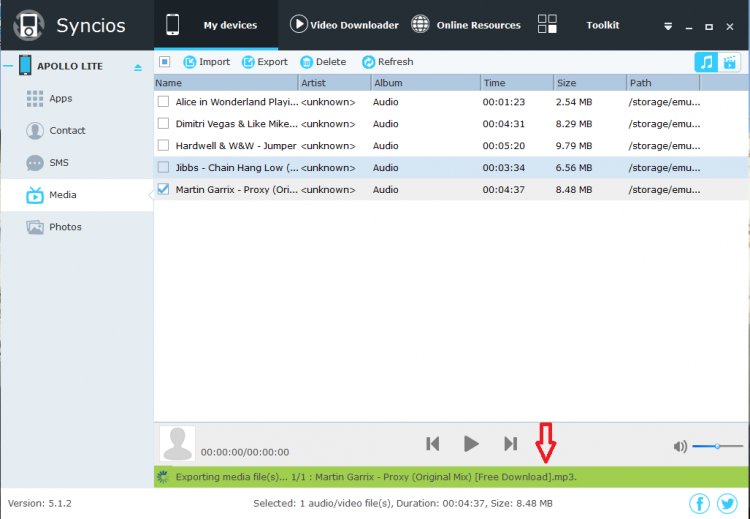750x519 pixels.
Task: Switch to the Online Resources tab
Action: (x=466, y=25)
